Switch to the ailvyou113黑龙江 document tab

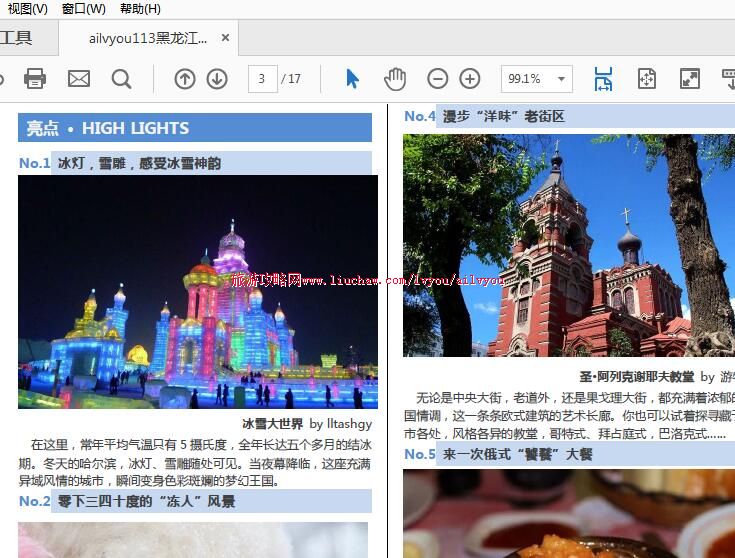(x=148, y=38)
